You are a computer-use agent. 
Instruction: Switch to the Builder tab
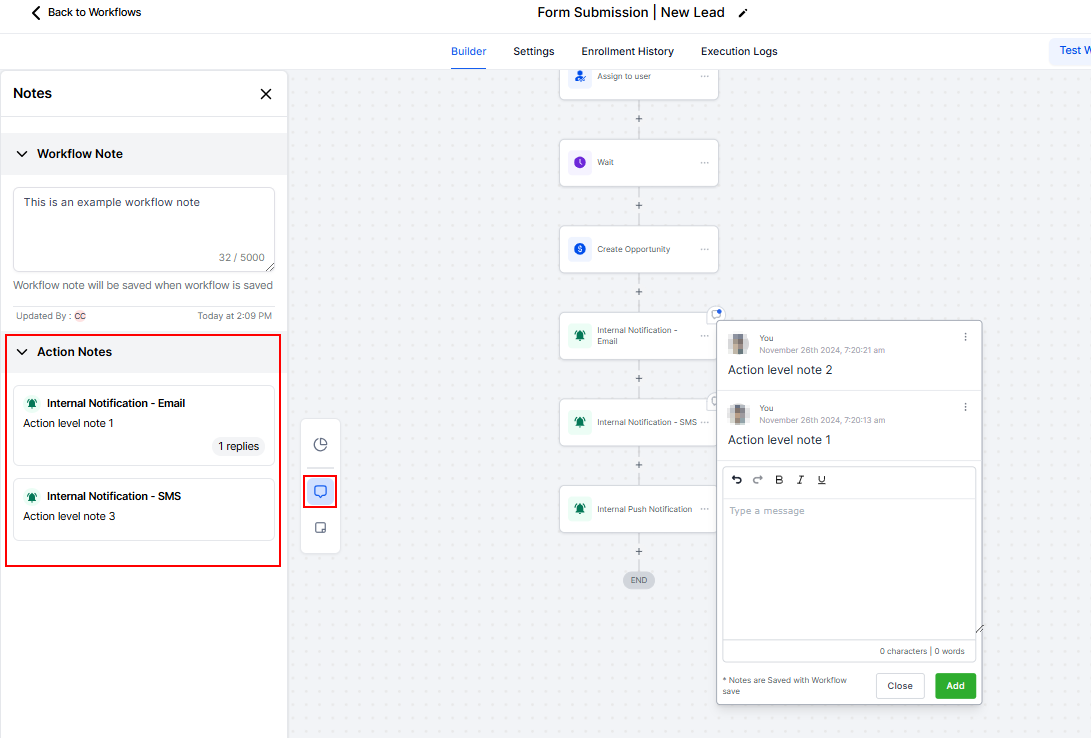pos(468,51)
